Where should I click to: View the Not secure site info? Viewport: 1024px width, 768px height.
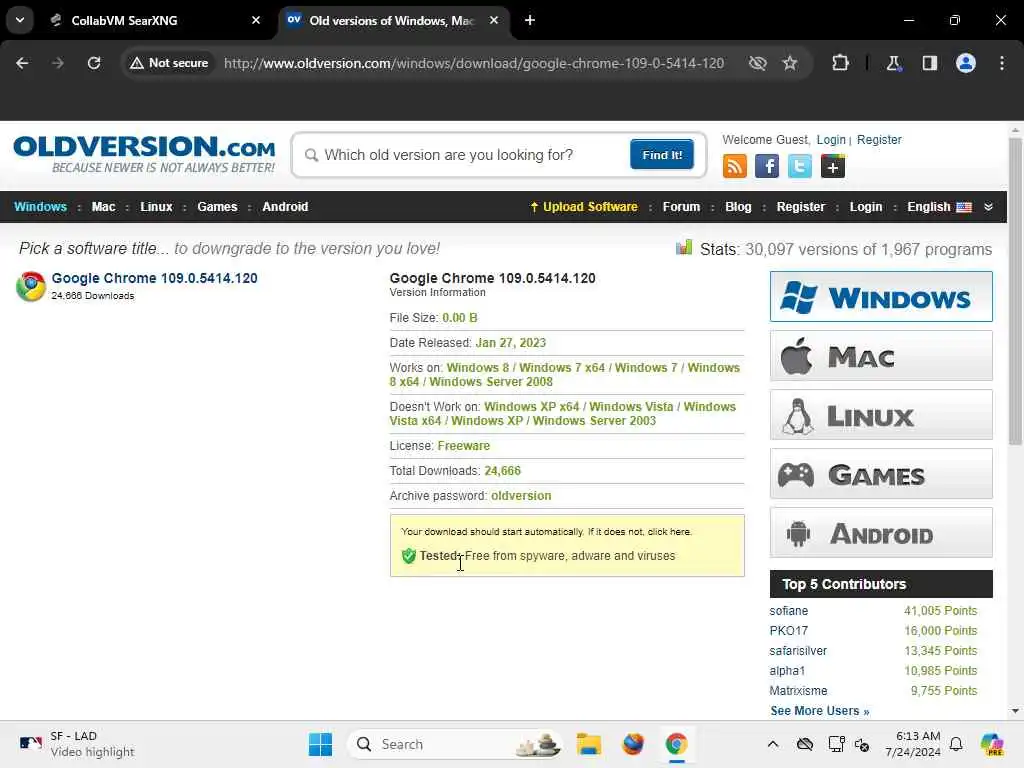(169, 63)
